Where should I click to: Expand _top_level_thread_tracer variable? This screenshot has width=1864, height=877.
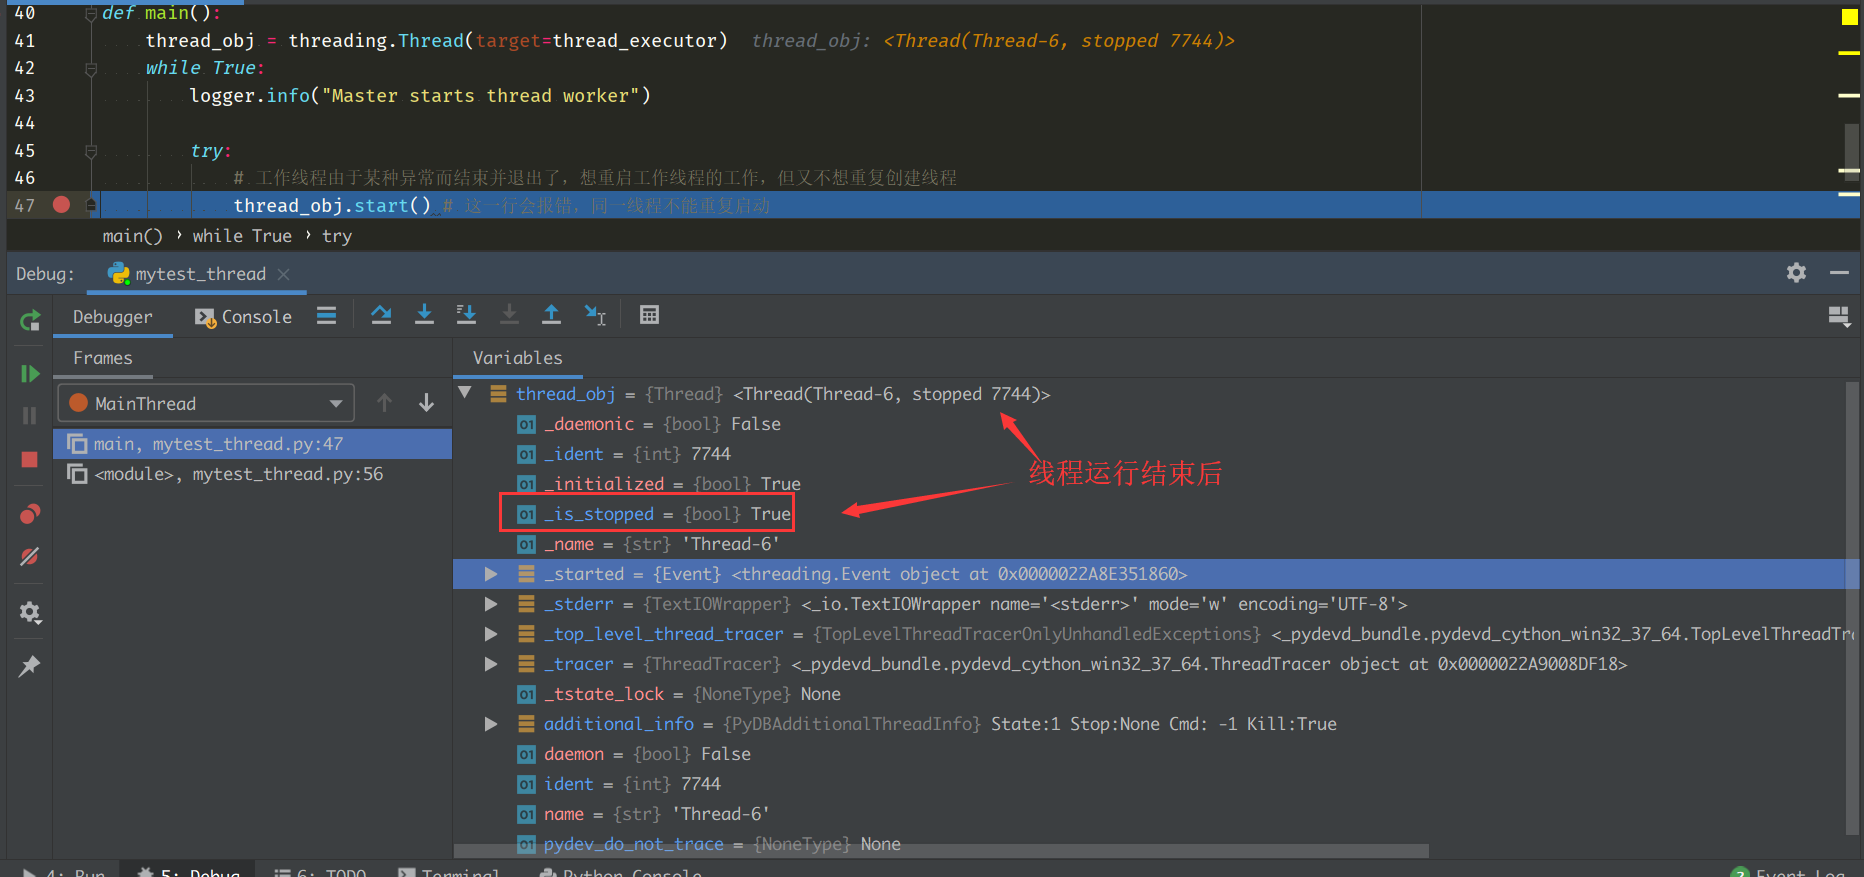pyautogui.click(x=491, y=634)
